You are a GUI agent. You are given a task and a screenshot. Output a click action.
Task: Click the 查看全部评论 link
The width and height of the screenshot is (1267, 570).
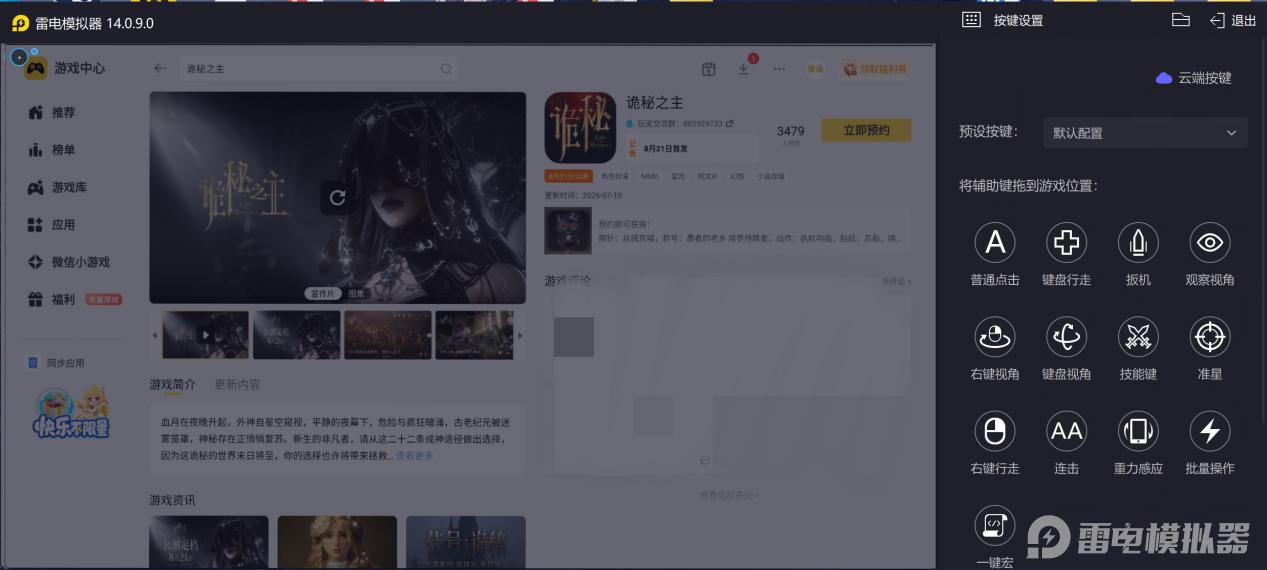coord(729,495)
